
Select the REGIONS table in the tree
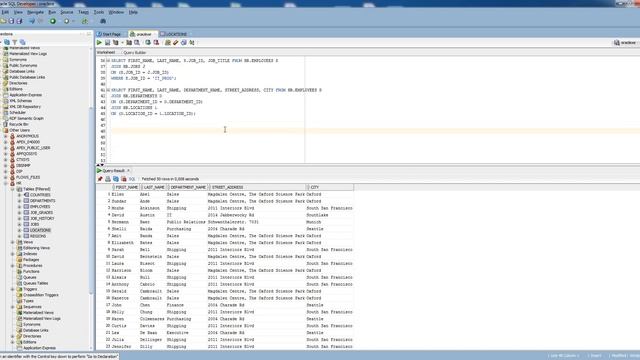[x=38, y=236]
